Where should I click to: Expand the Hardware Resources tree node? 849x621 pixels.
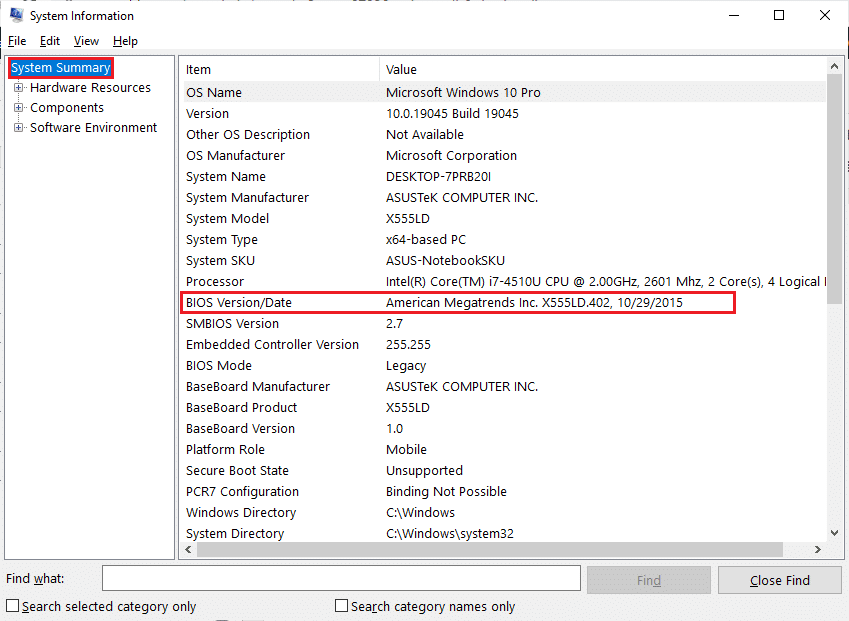click(18, 88)
